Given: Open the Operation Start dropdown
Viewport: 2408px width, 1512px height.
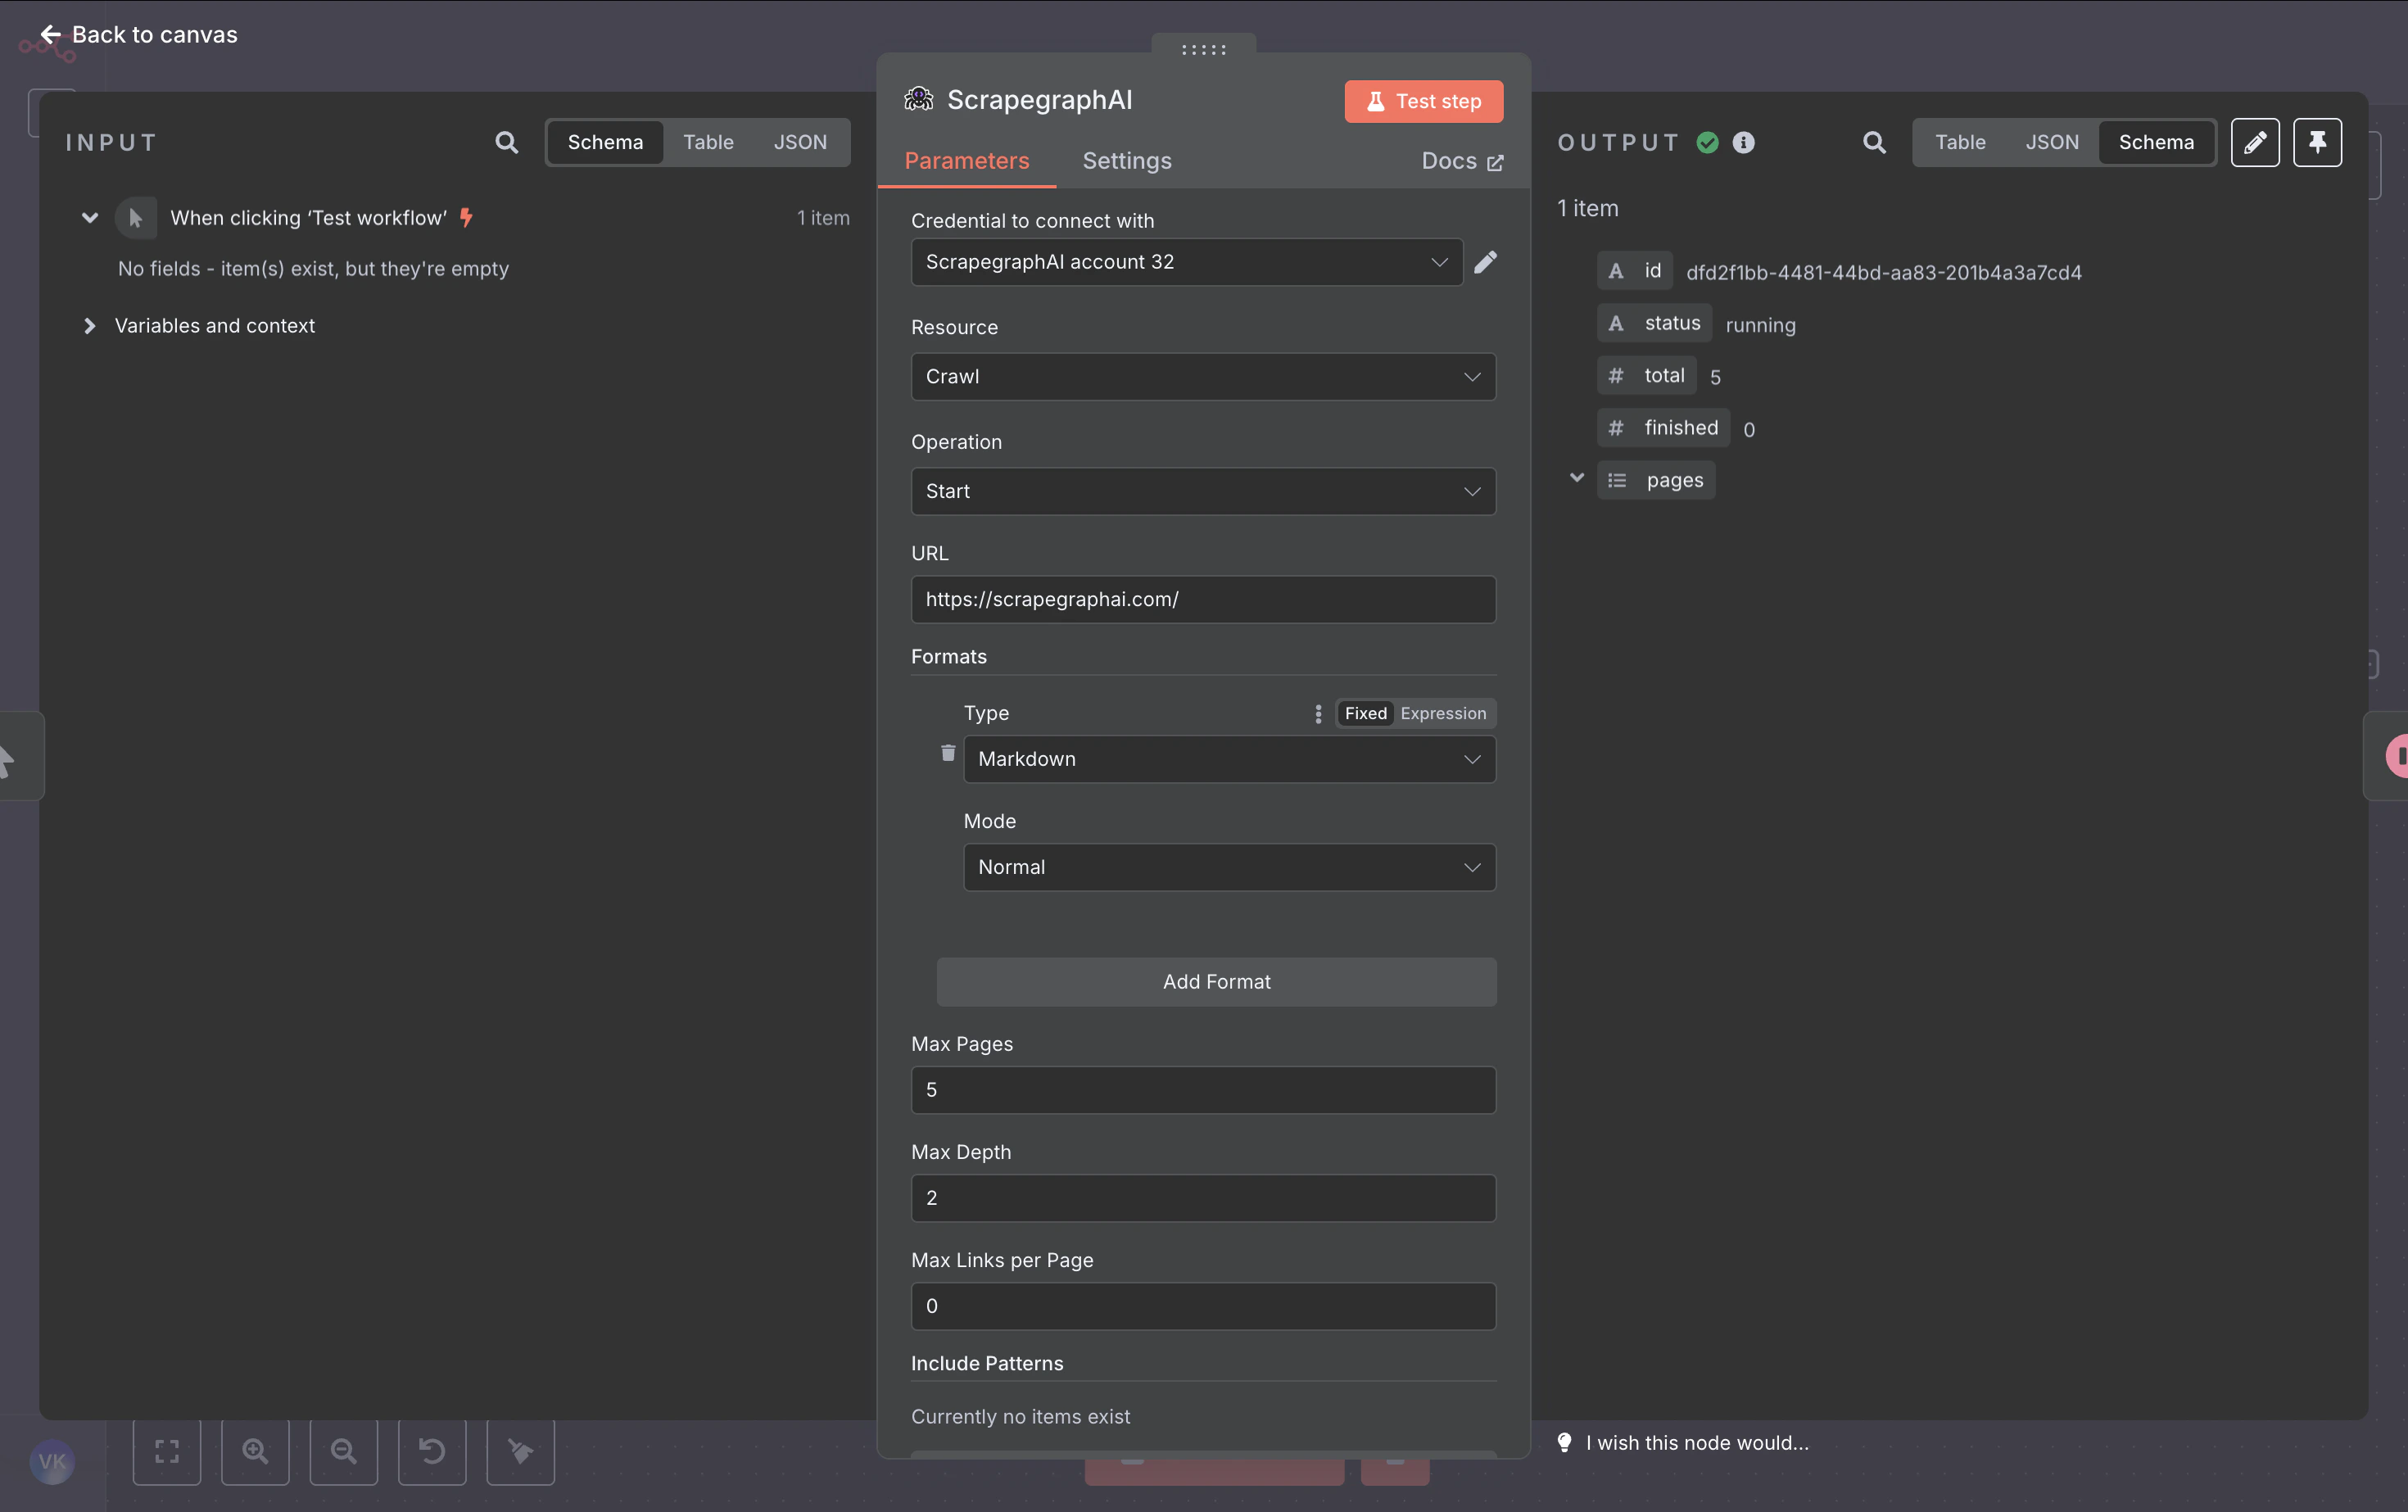Looking at the screenshot, I should coord(1203,491).
